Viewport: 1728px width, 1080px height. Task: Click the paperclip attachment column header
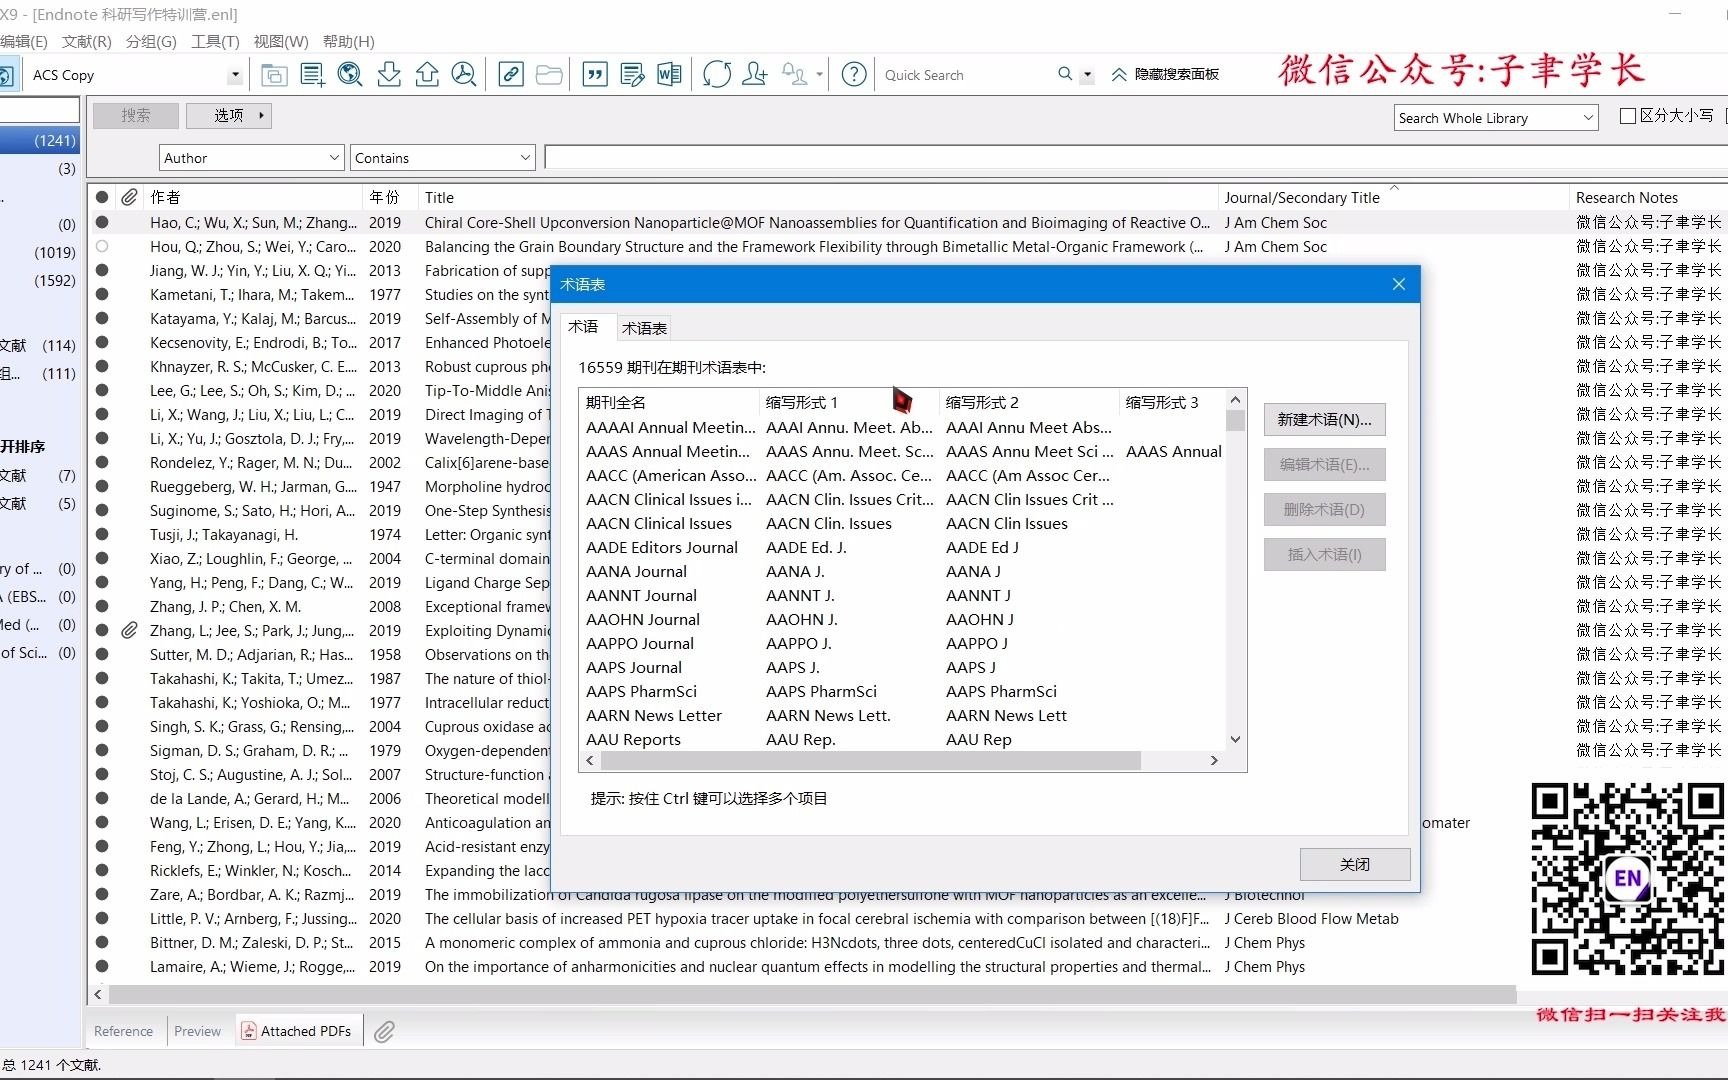[x=130, y=197]
